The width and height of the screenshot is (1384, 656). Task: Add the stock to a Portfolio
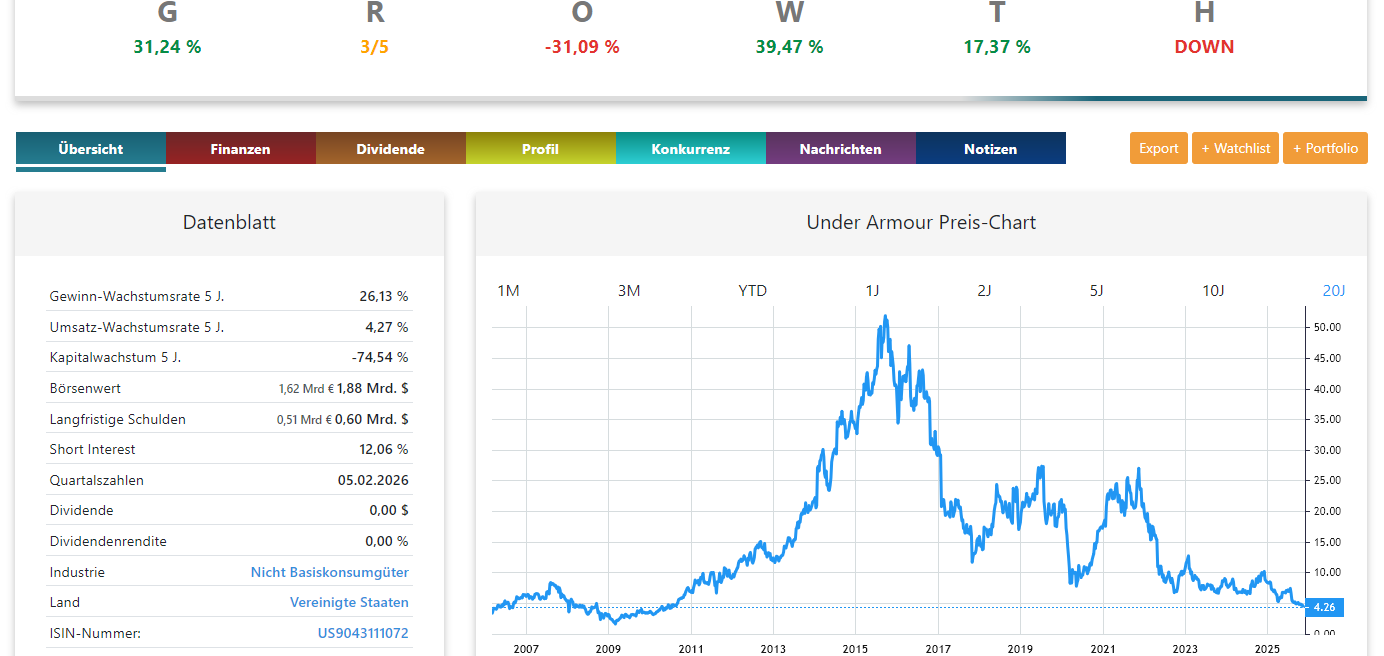1325,147
